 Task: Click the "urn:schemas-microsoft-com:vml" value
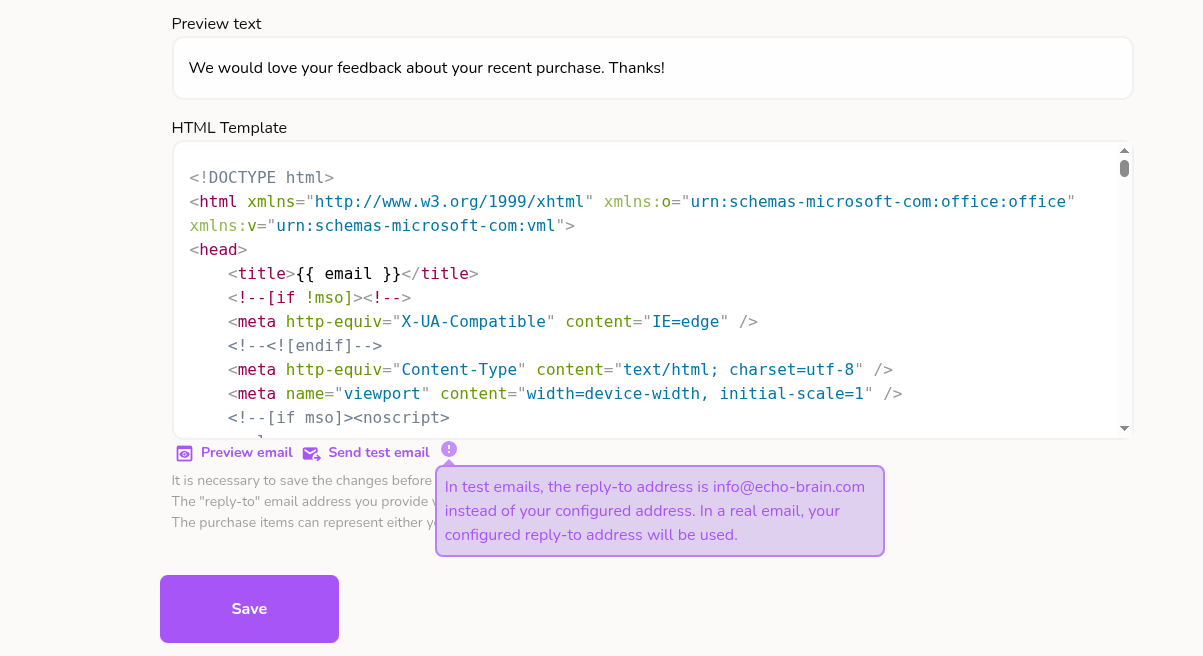coord(416,226)
